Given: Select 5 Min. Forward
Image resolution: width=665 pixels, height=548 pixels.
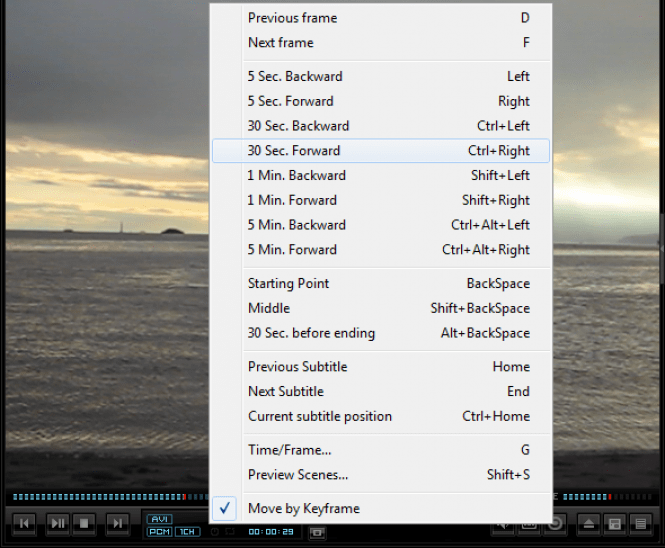Looking at the screenshot, I should pos(381,249).
